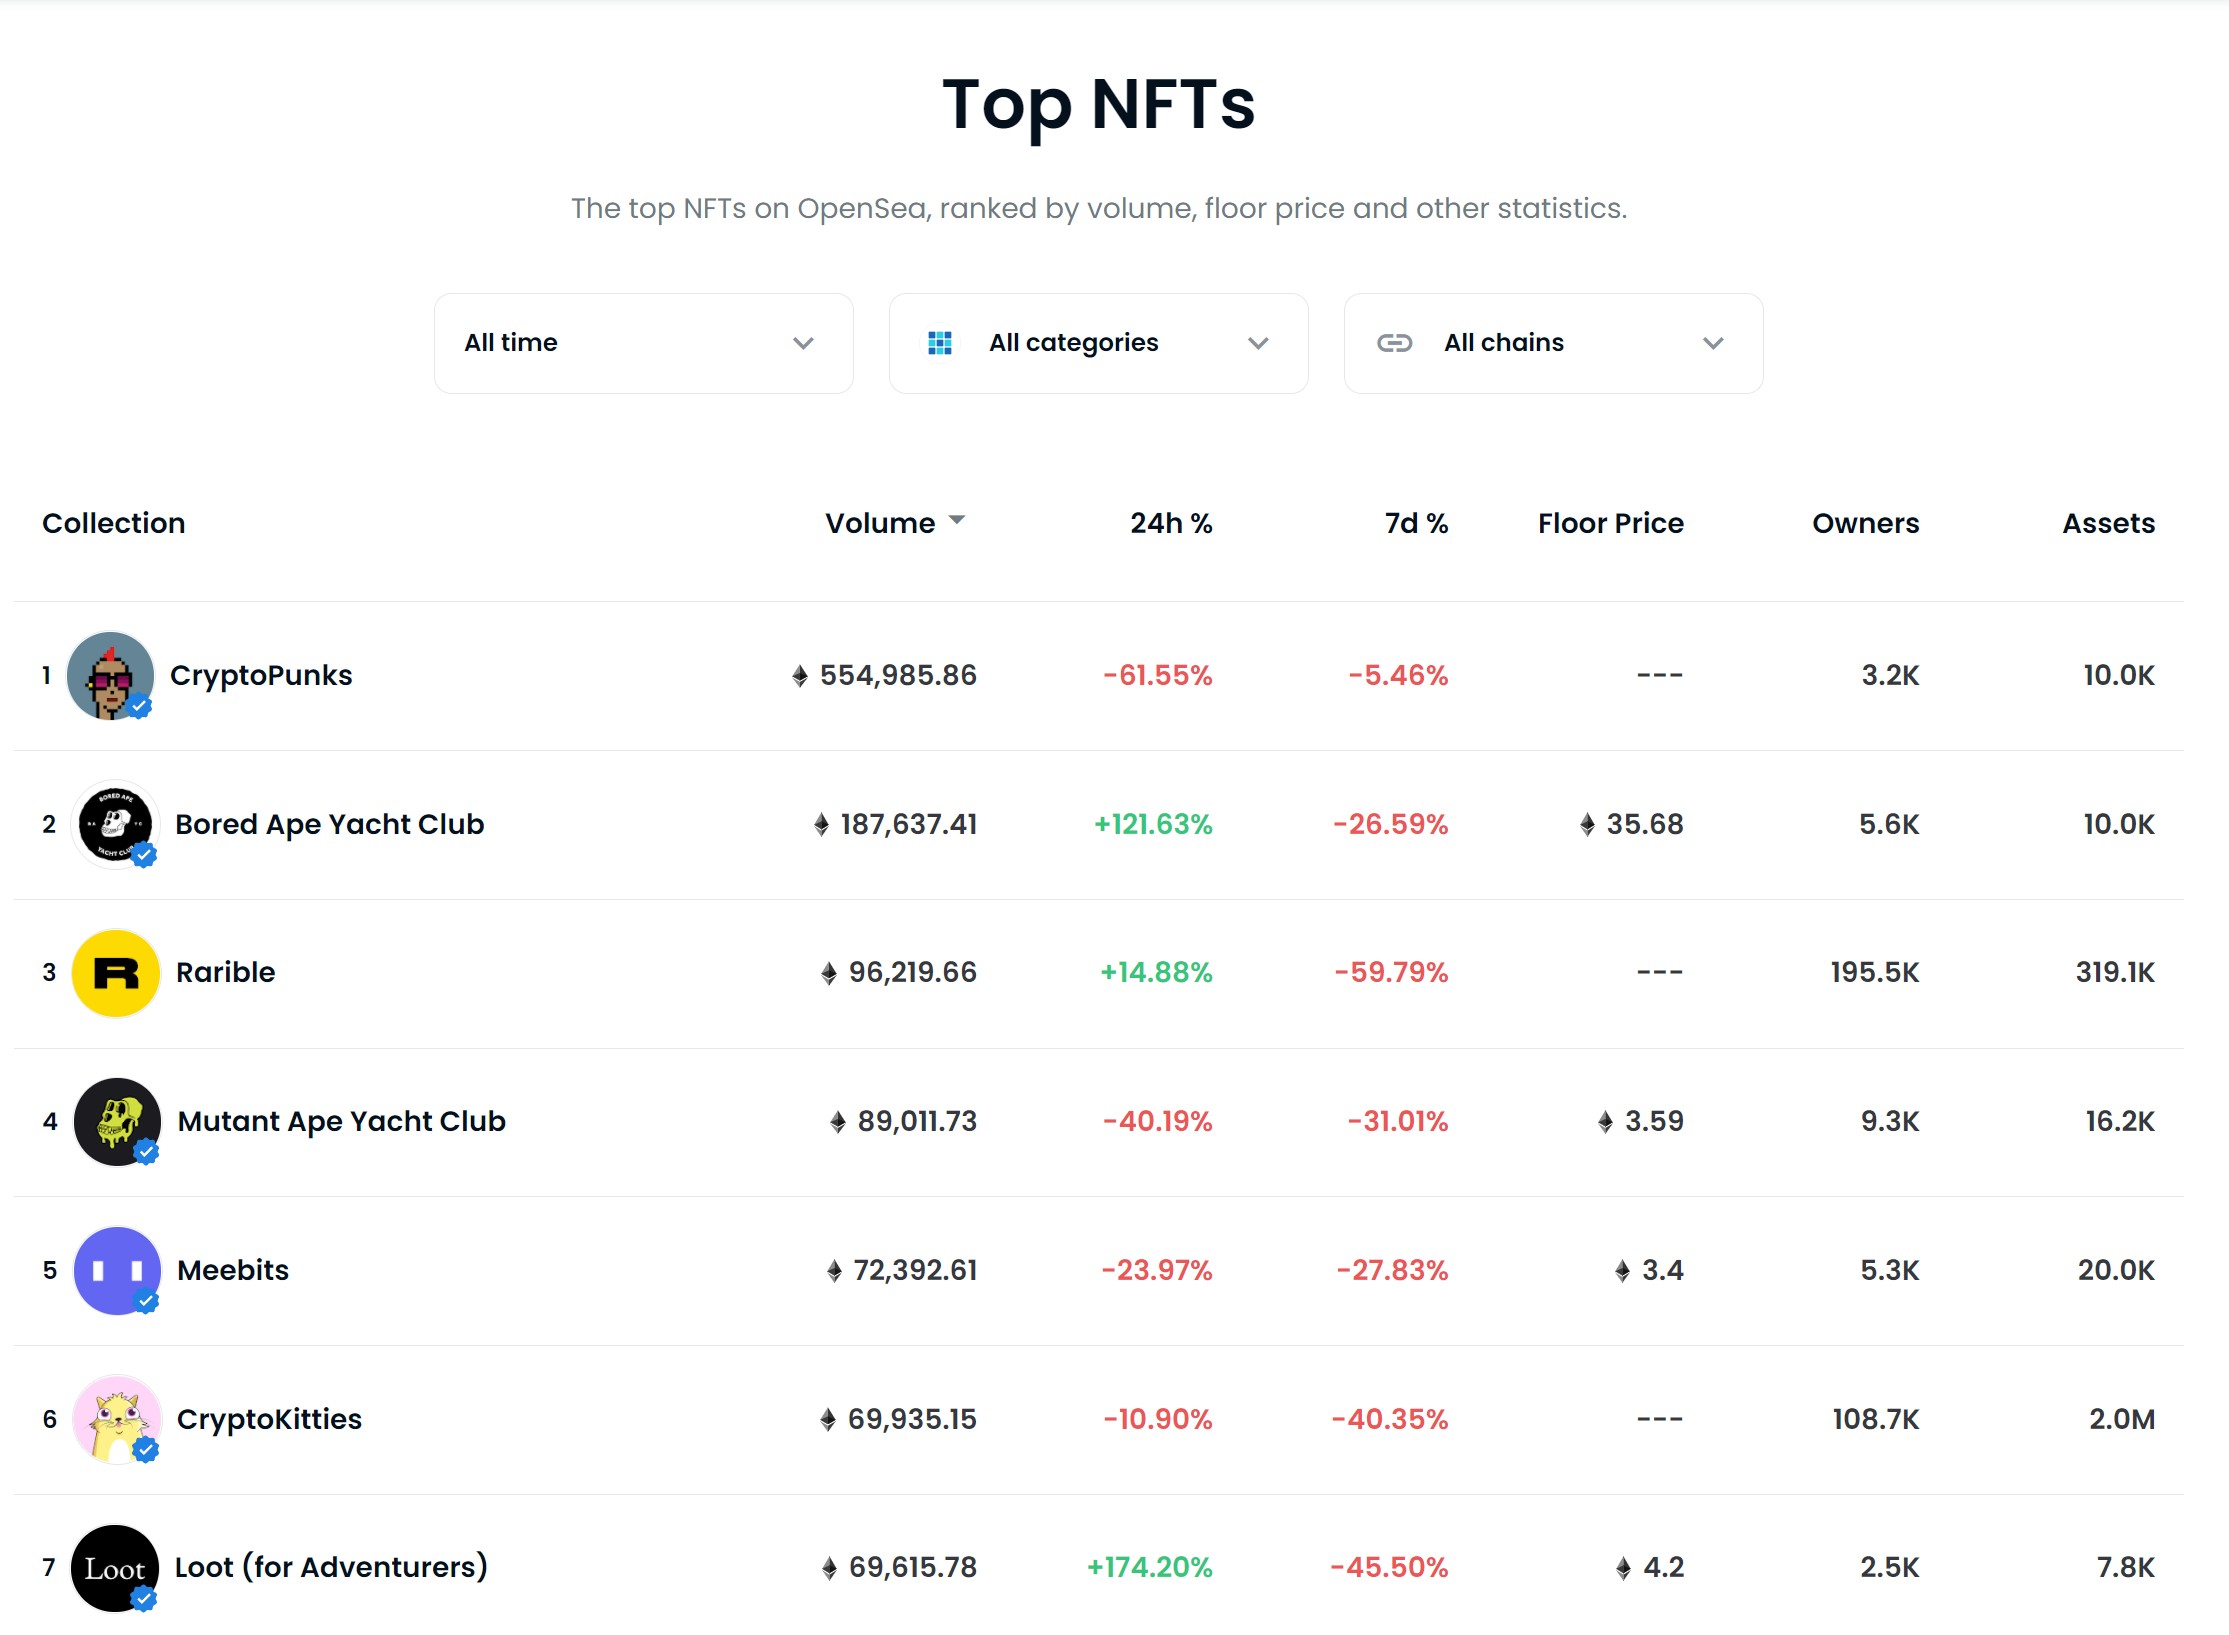The height and width of the screenshot is (1635, 2229).
Task: Open the Loot (for Adventurers) collection
Action: (x=331, y=1567)
